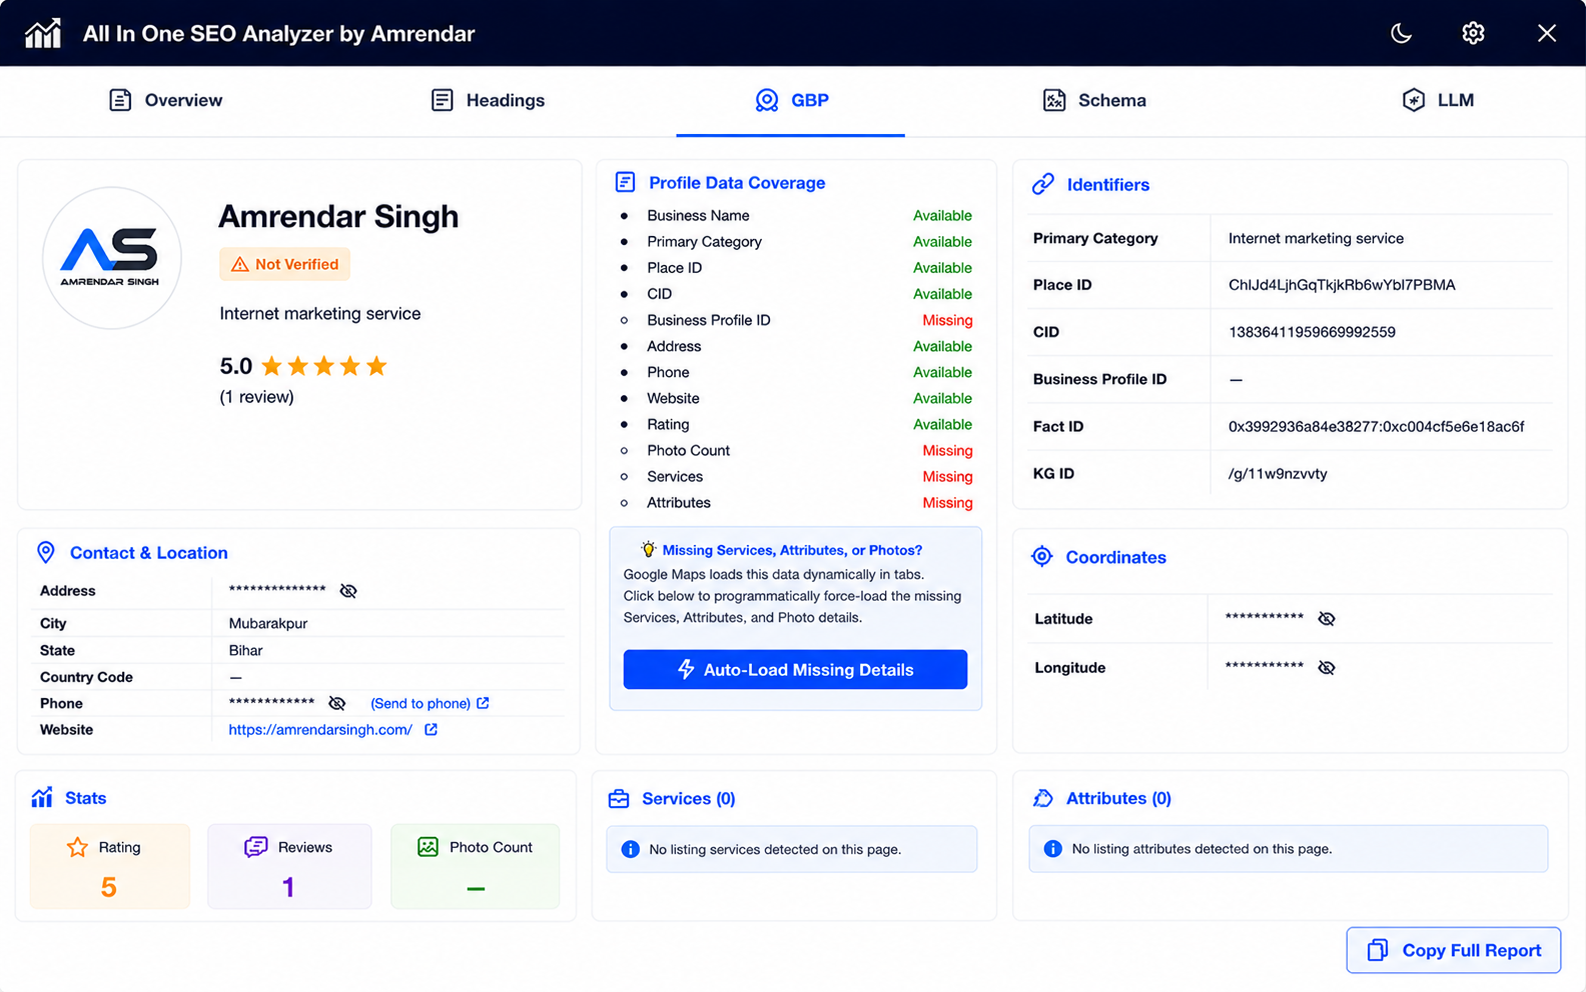Viewport: 1586px width, 992px height.
Task: Click the Rating star icon in Stats
Action: pyautogui.click(x=77, y=847)
